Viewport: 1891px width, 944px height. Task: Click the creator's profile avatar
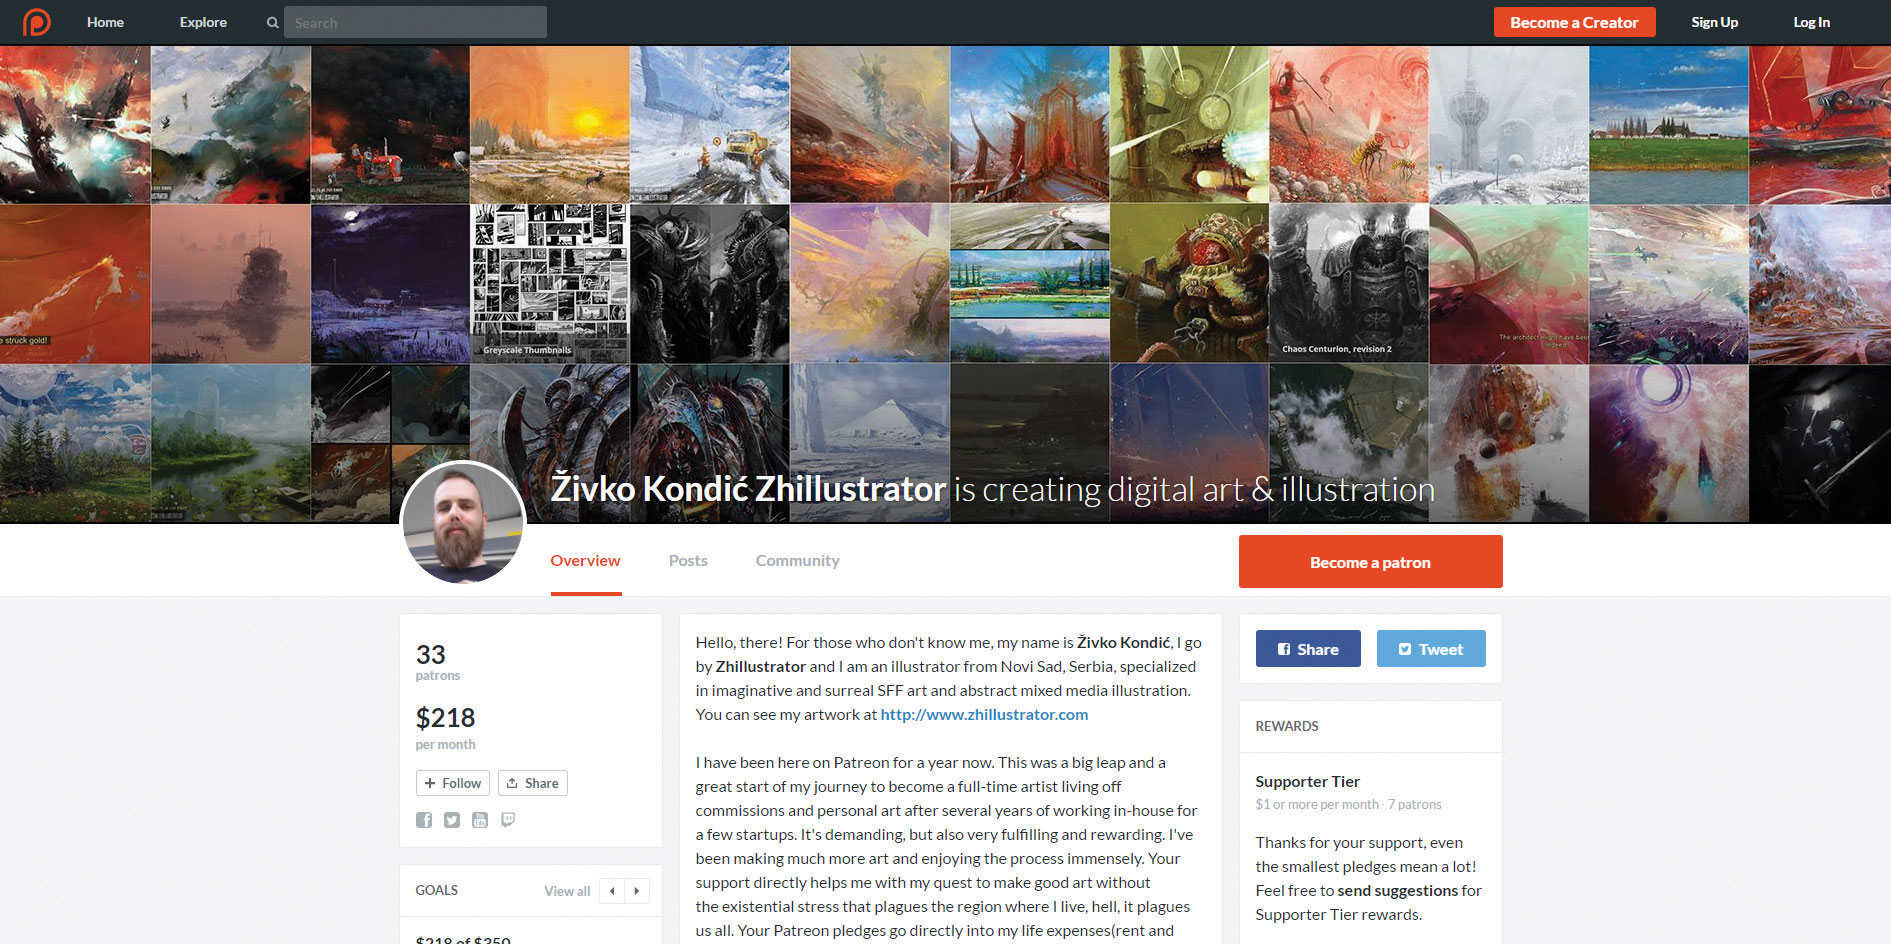463,523
